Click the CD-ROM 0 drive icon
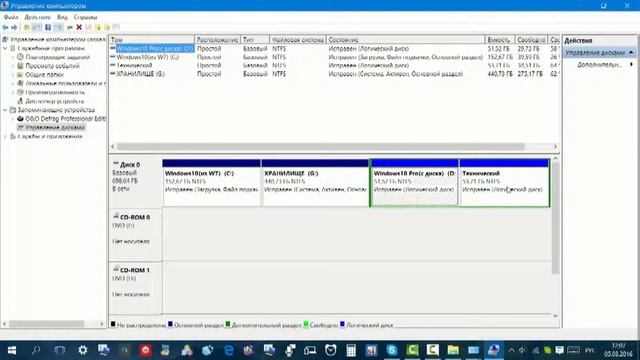 point(116,216)
